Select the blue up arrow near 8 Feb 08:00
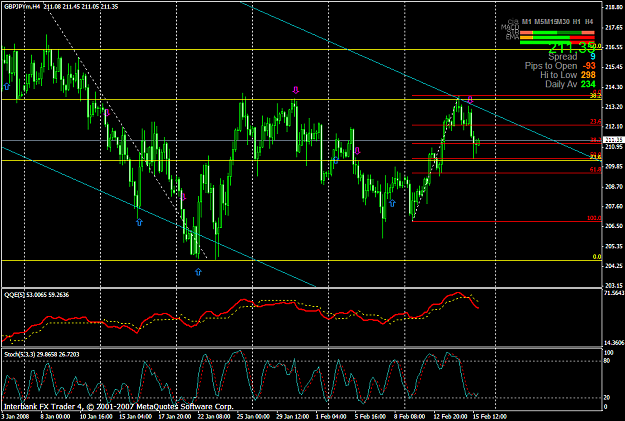The height and width of the screenshot is (421, 625). 392,203
